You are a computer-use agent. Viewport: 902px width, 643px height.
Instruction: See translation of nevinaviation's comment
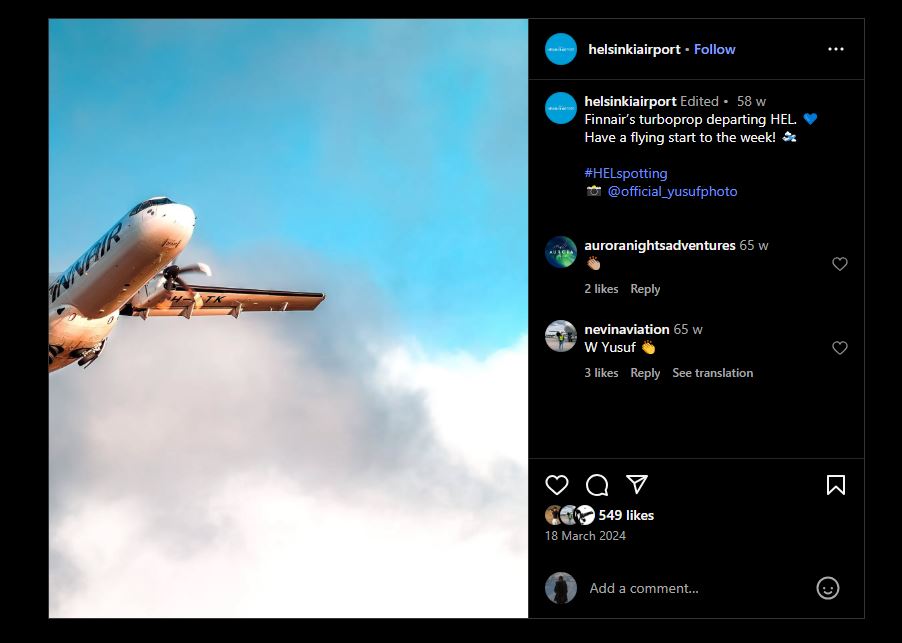713,373
